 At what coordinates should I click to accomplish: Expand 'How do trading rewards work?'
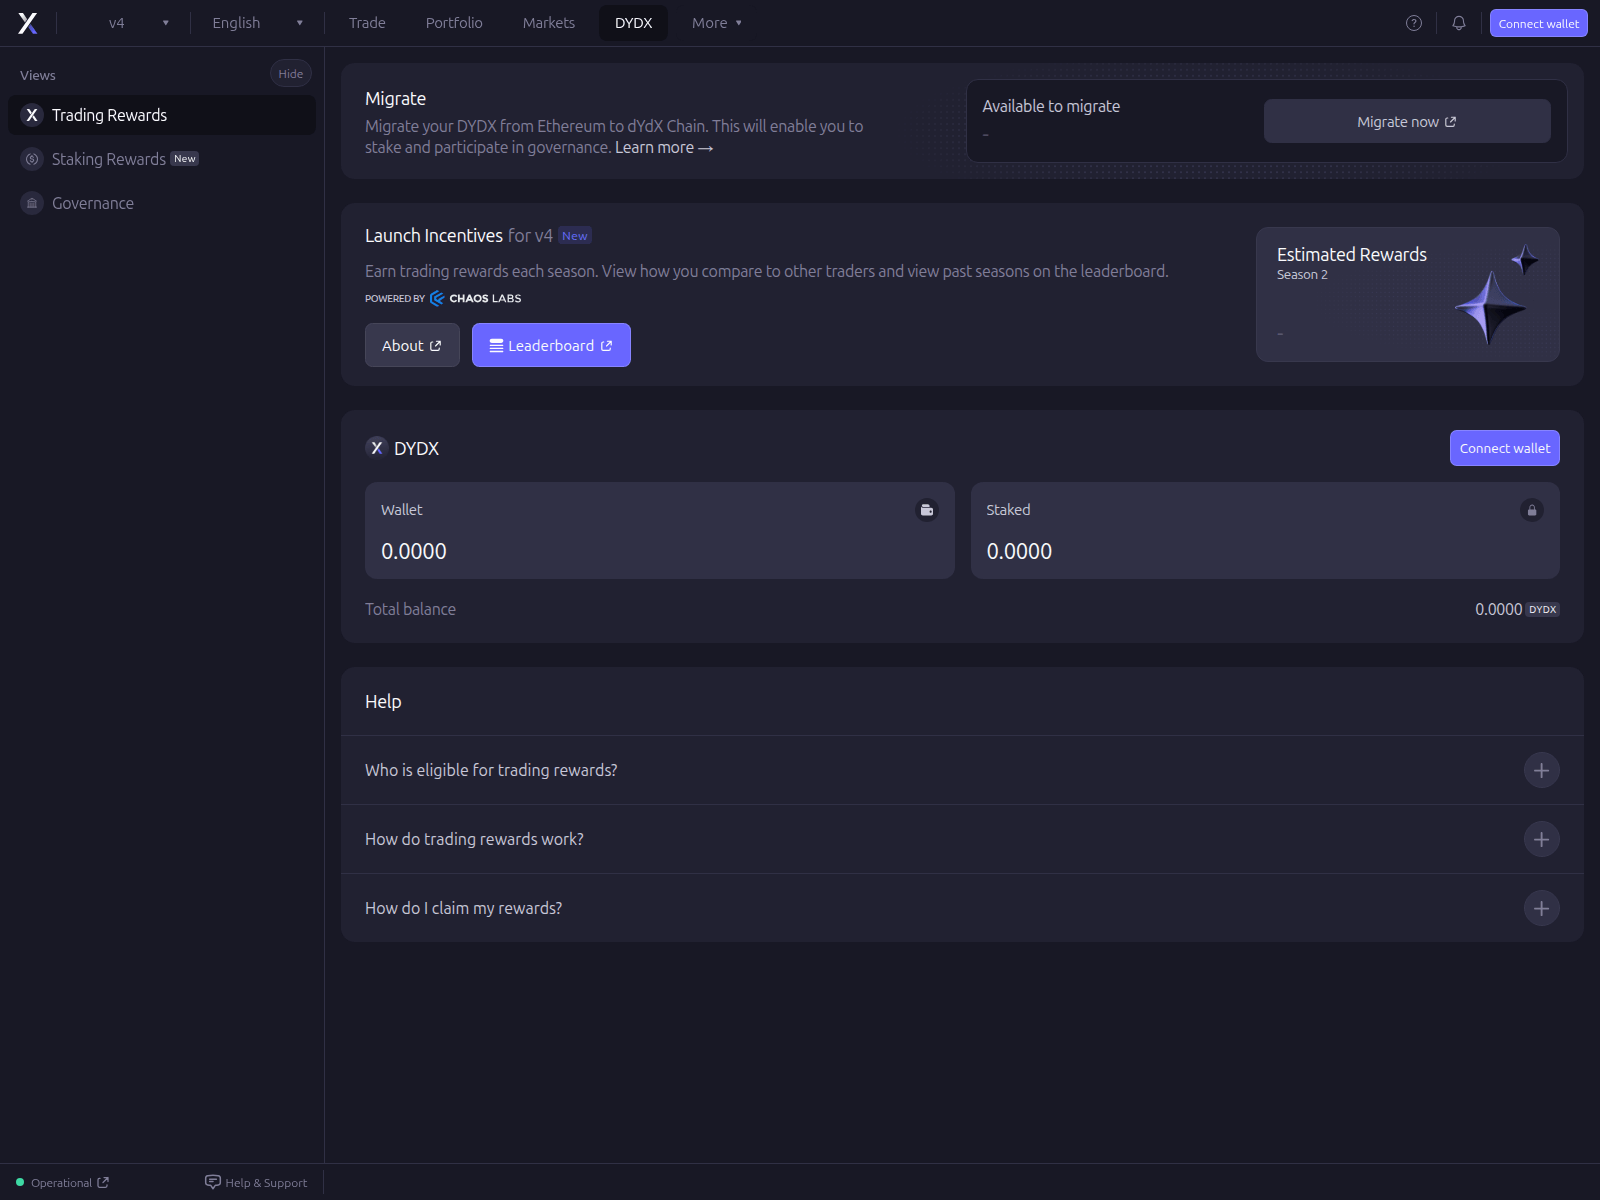(1541, 839)
